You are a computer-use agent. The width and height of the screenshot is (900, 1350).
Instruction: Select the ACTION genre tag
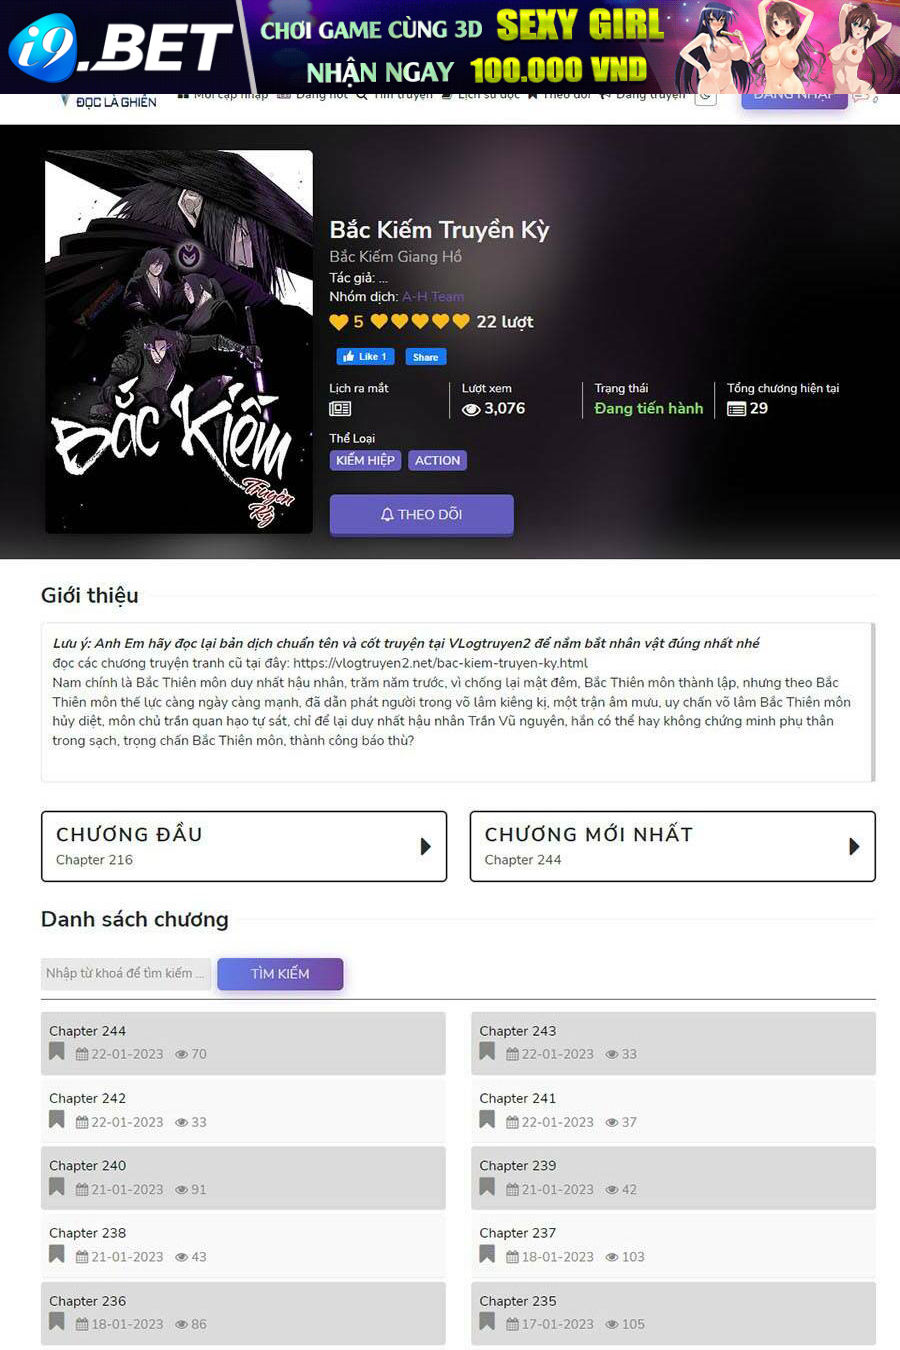coord(437,460)
